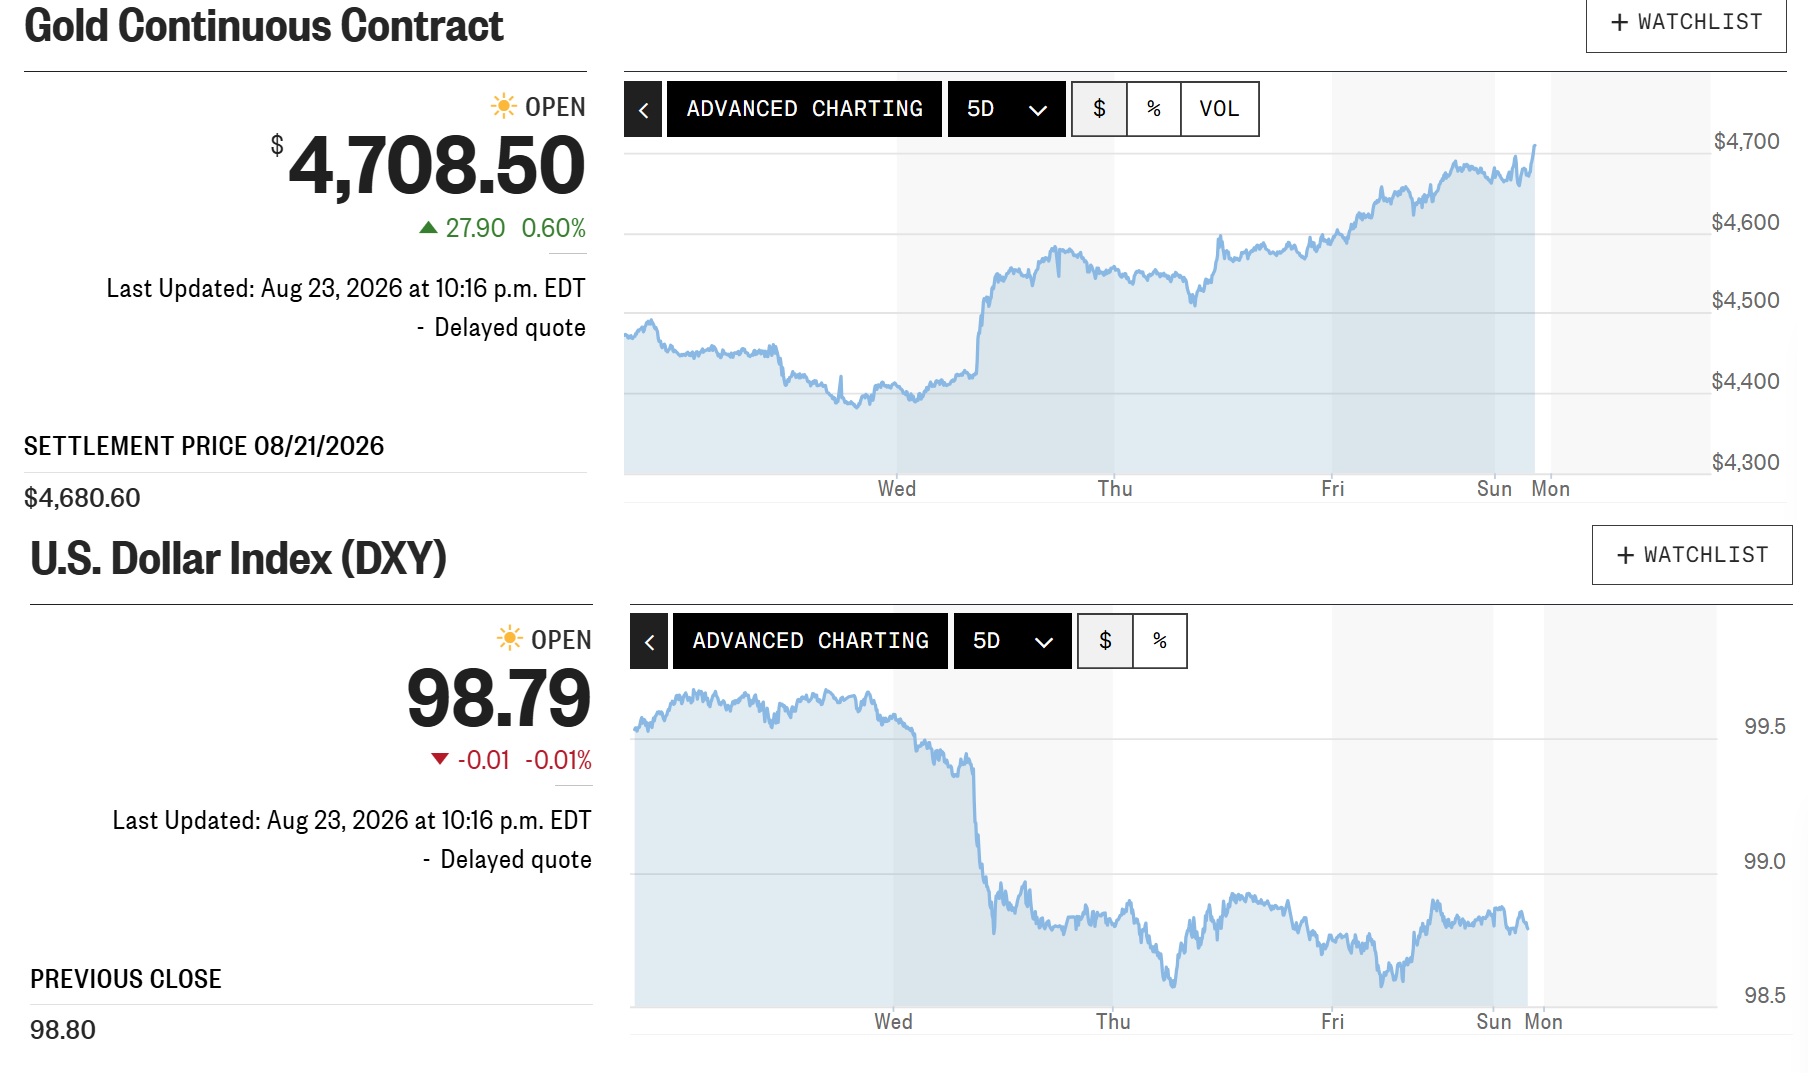
Task: Click the Gold Continuous Contract title
Action: [264, 26]
